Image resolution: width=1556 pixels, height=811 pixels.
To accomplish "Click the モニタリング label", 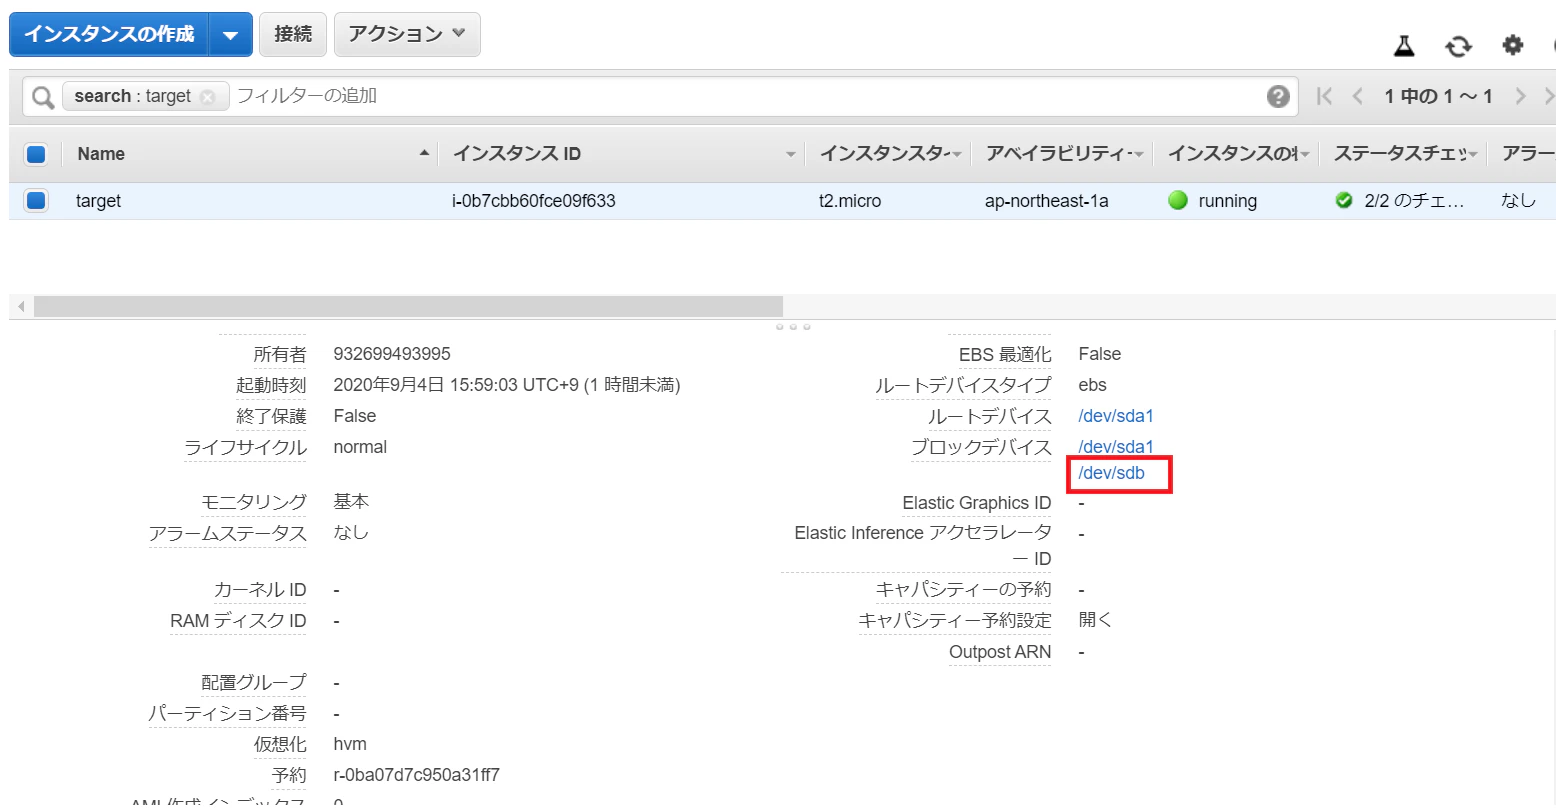I will pos(254,502).
